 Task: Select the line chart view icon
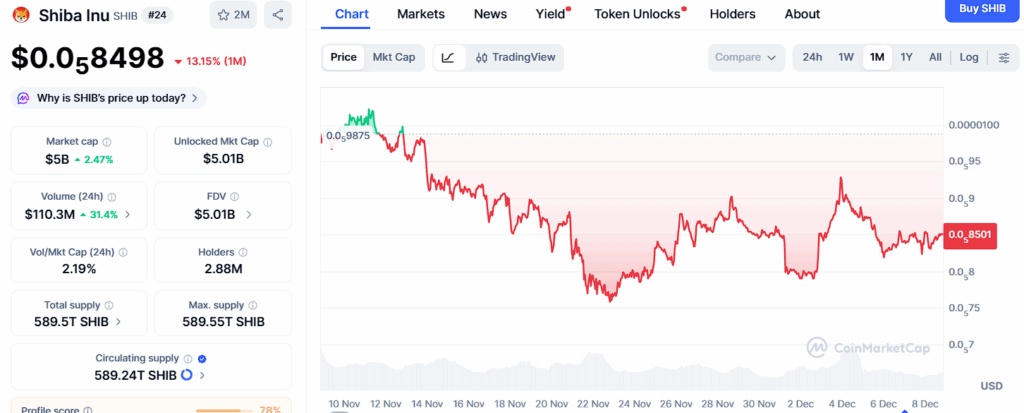pos(448,57)
